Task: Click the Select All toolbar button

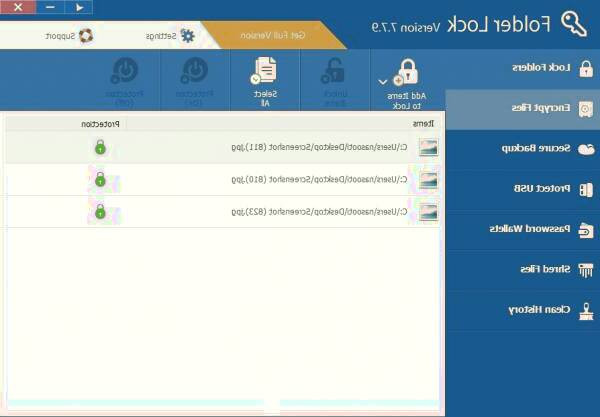Action: [265, 81]
